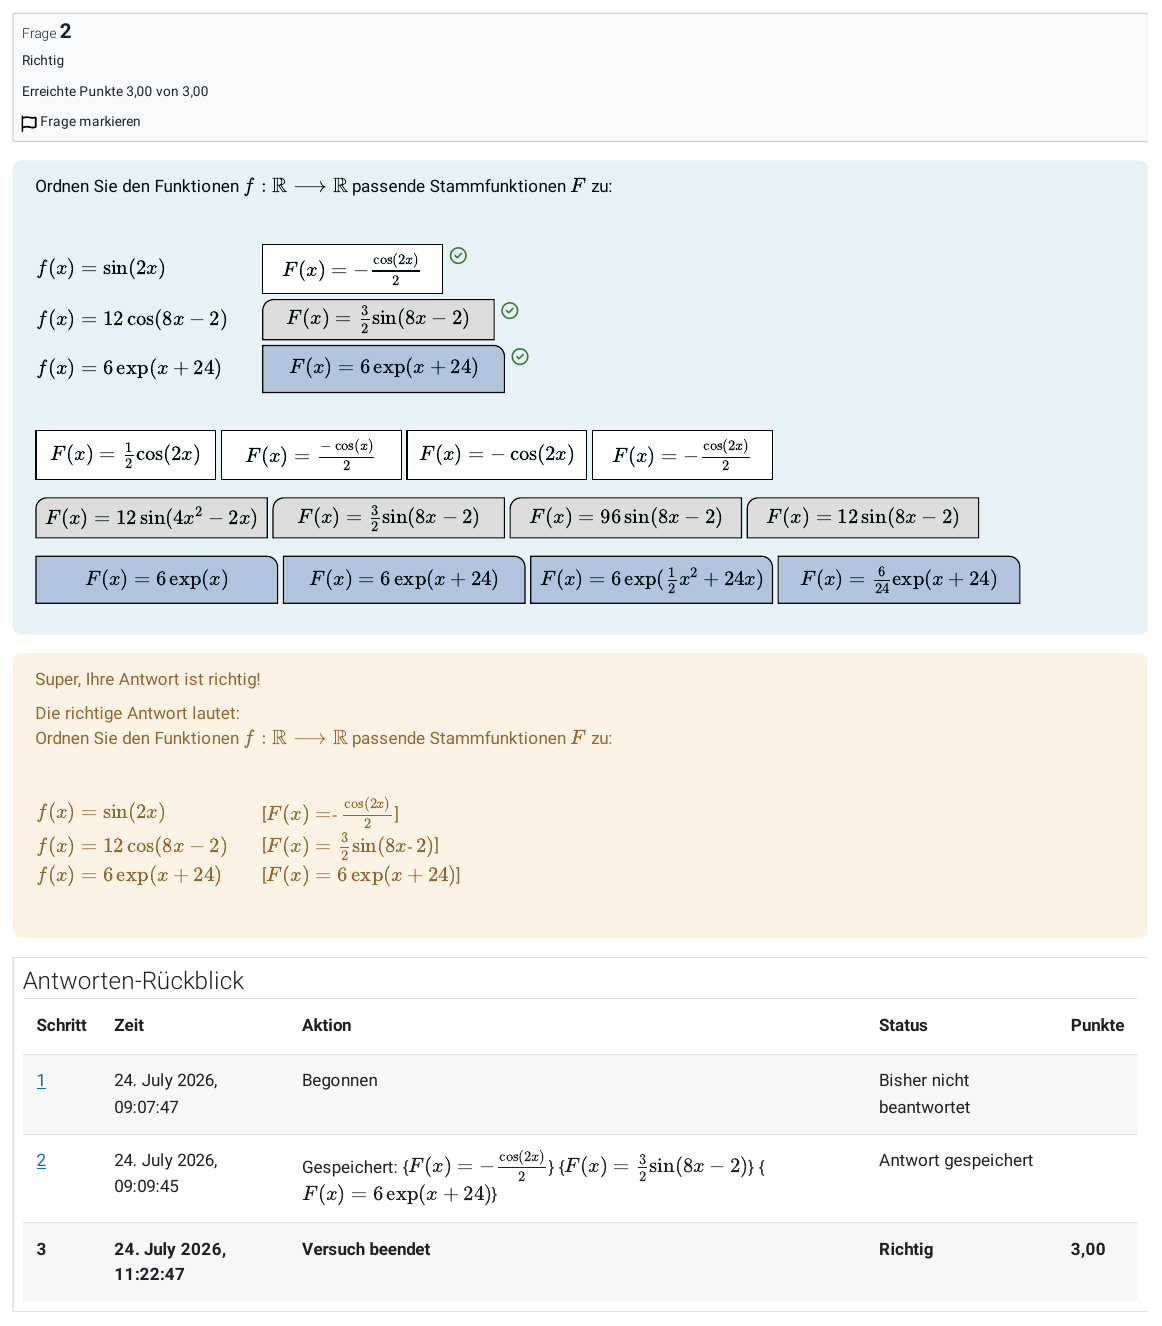Pick the choice tile F(x) = −cos(x)/2
Image resolution: width=1162 pixels, height=1326 pixels.
pos(311,455)
